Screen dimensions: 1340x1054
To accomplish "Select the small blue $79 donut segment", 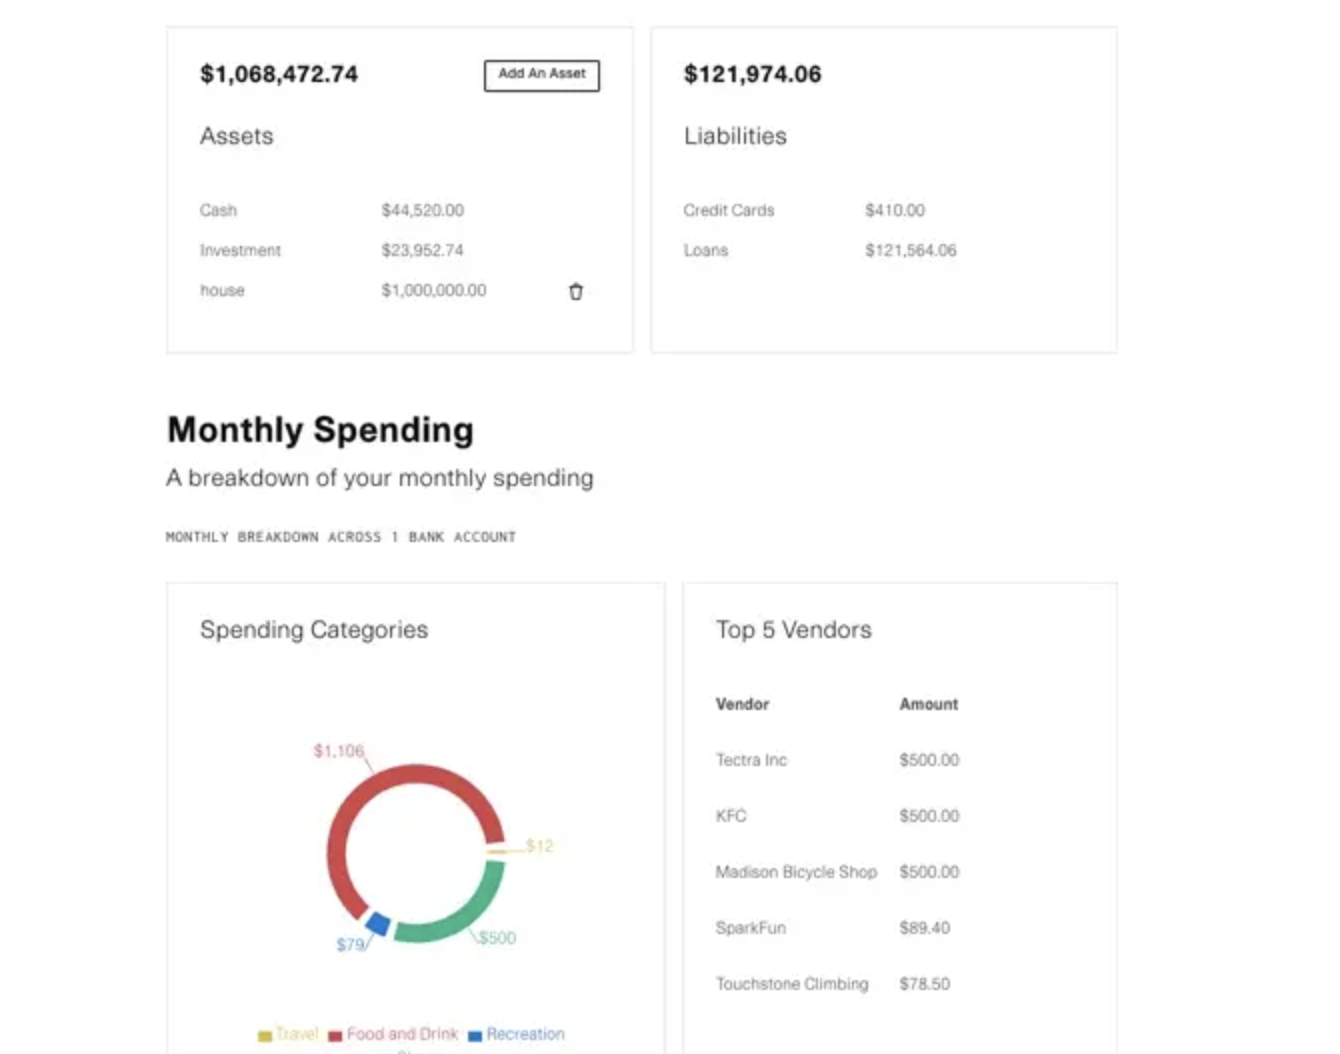I will [378, 923].
